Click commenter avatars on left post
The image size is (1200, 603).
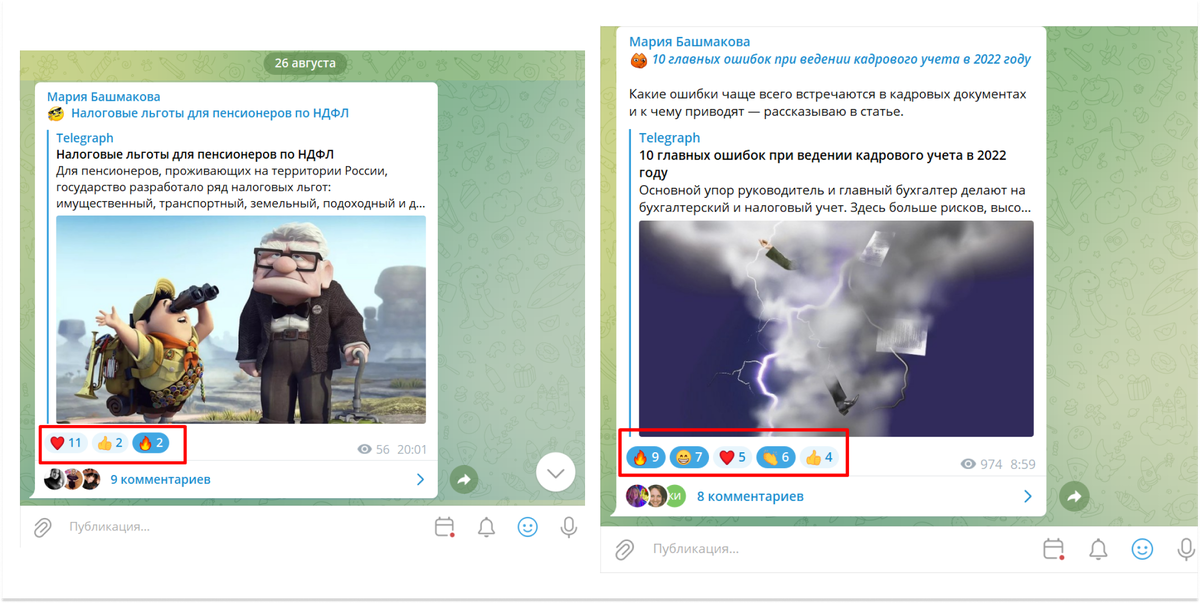(x=72, y=480)
